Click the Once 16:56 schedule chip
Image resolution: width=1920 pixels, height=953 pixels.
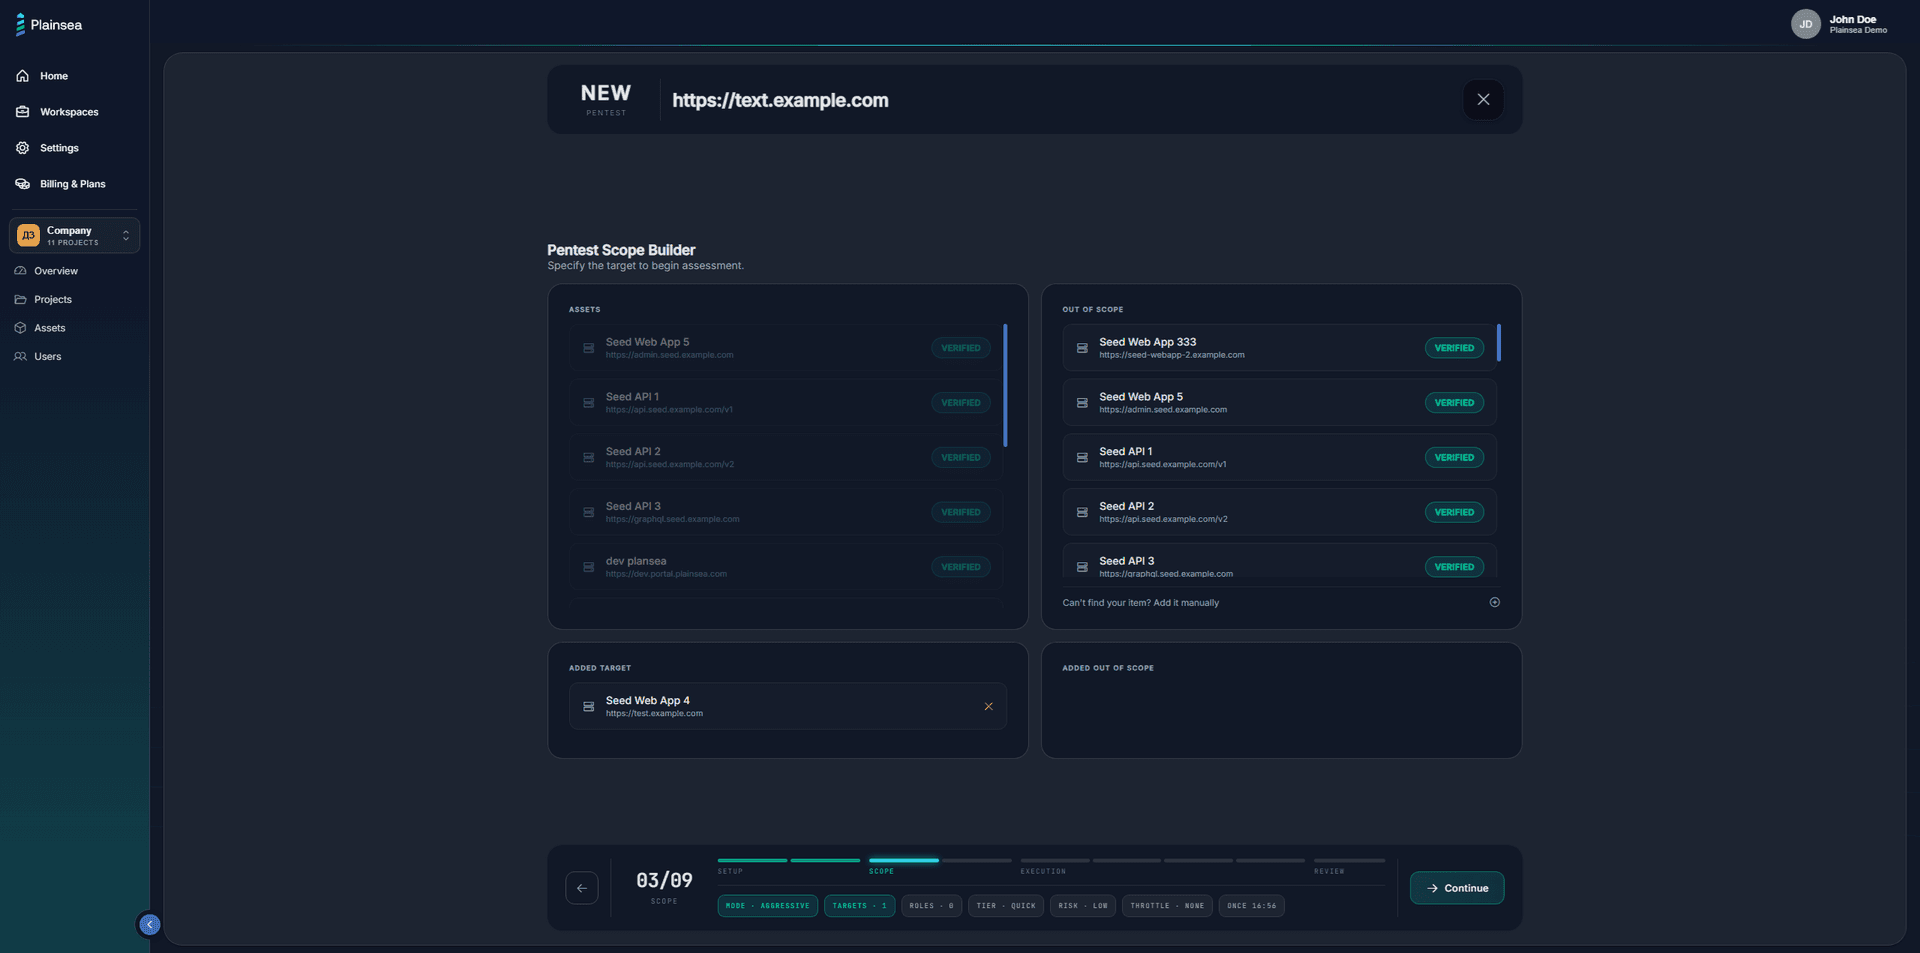[1252, 906]
